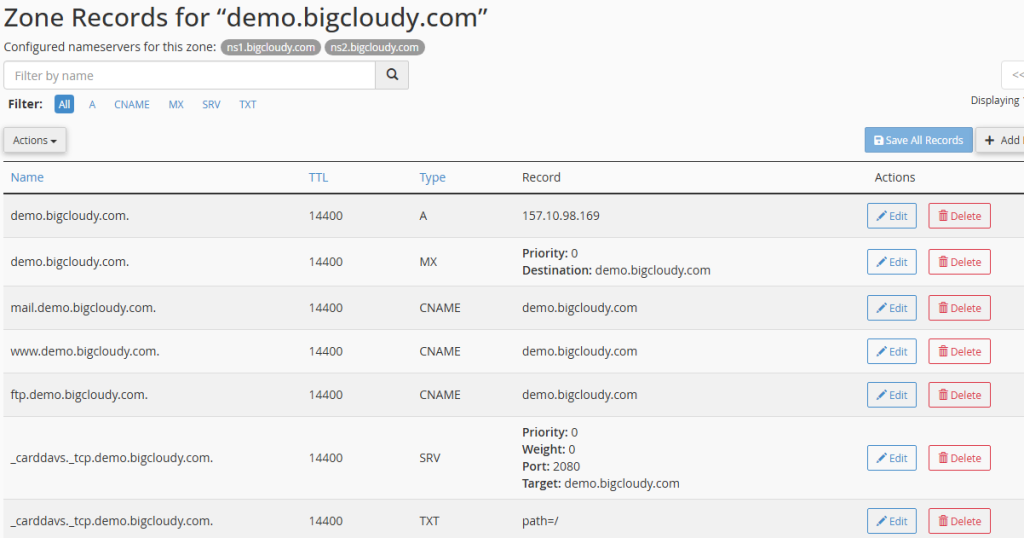Sort table by Name column
This screenshot has width=1024, height=538.
[x=27, y=177]
